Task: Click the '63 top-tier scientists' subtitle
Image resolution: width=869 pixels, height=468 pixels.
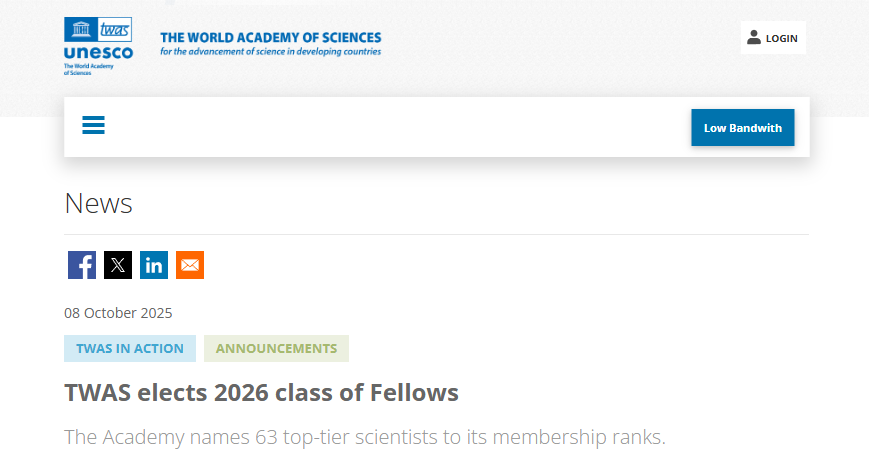Action: 364,437
